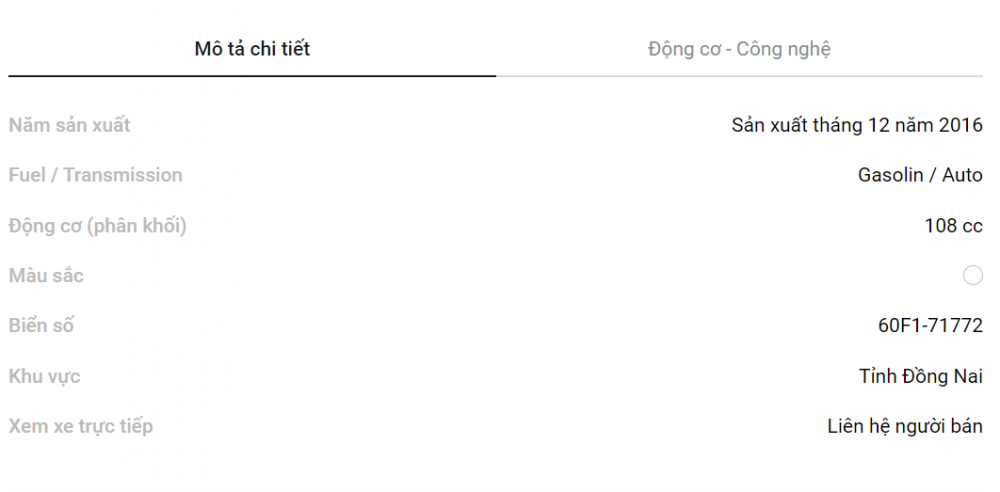Select the Năm sản xuất label
The width and height of the screenshot is (1000, 492).
pyautogui.click(x=70, y=125)
